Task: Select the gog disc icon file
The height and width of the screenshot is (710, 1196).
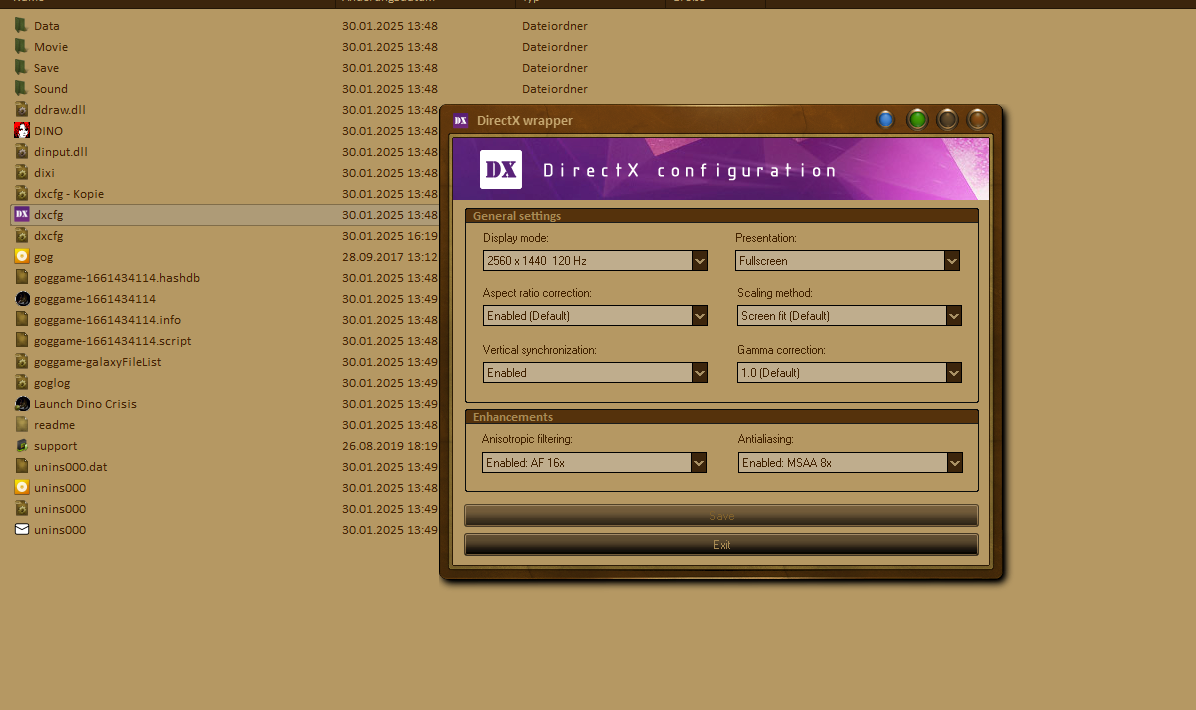Action: click(21, 256)
